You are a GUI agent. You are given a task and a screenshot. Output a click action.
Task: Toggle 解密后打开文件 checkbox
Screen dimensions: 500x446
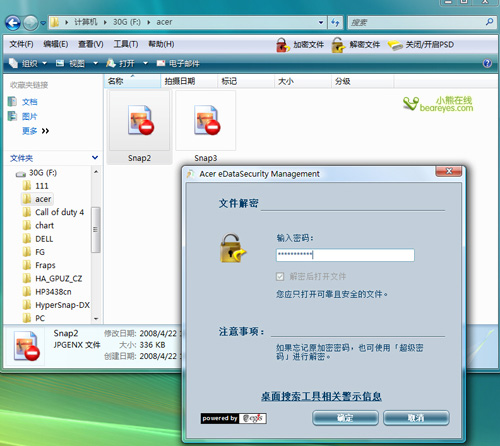coord(280,276)
